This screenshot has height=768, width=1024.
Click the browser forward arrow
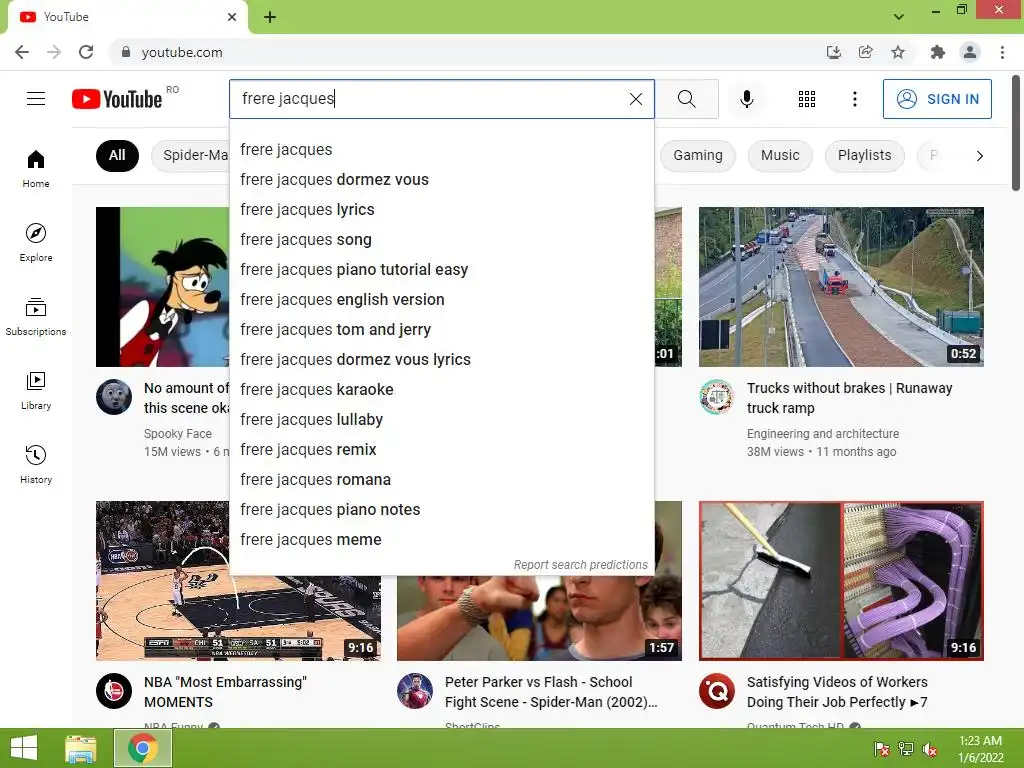coord(54,52)
